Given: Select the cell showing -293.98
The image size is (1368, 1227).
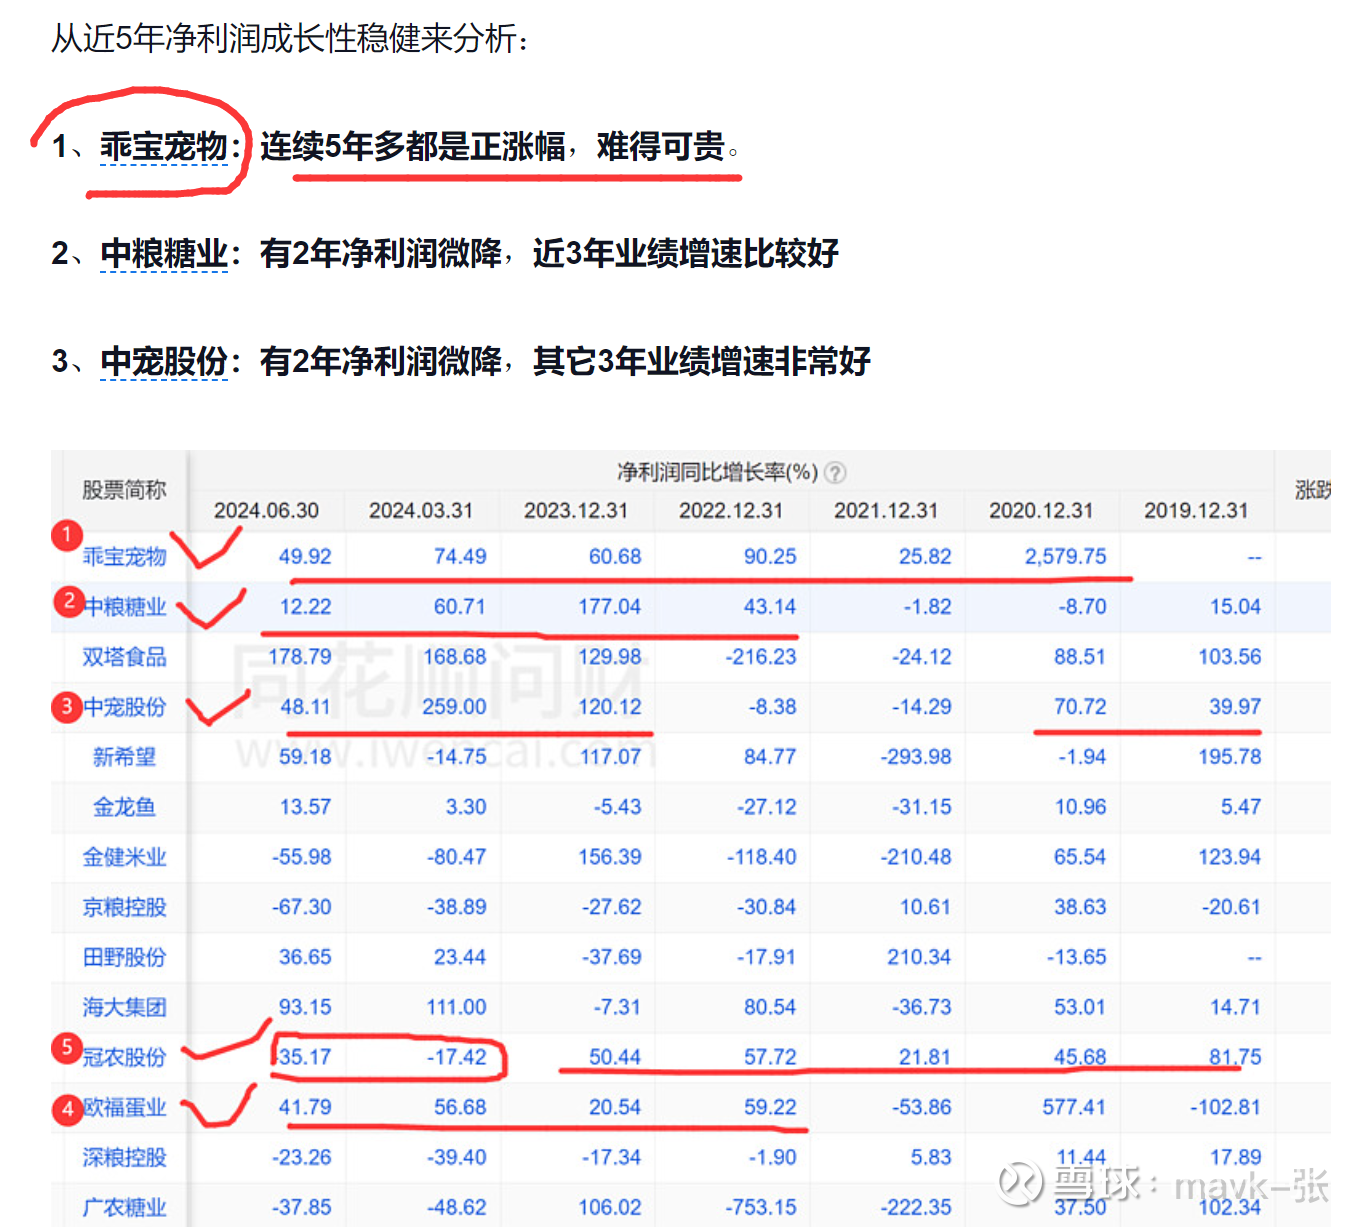Looking at the screenshot, I should pos(916,756).
